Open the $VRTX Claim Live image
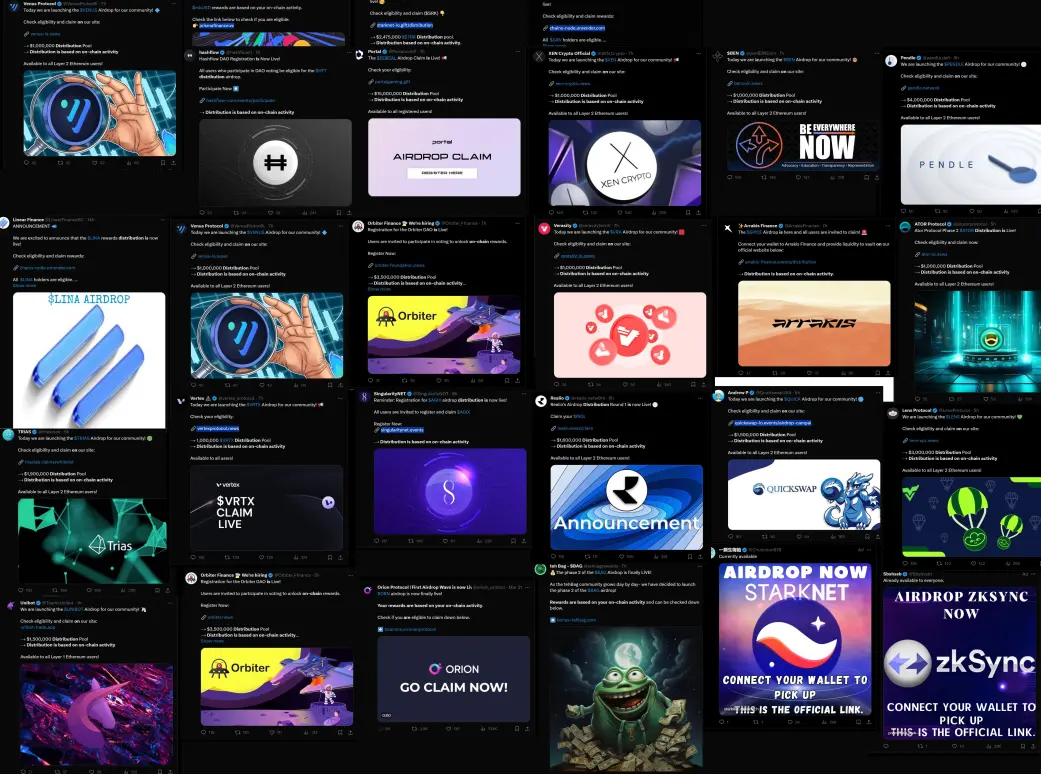 (266, 508)
